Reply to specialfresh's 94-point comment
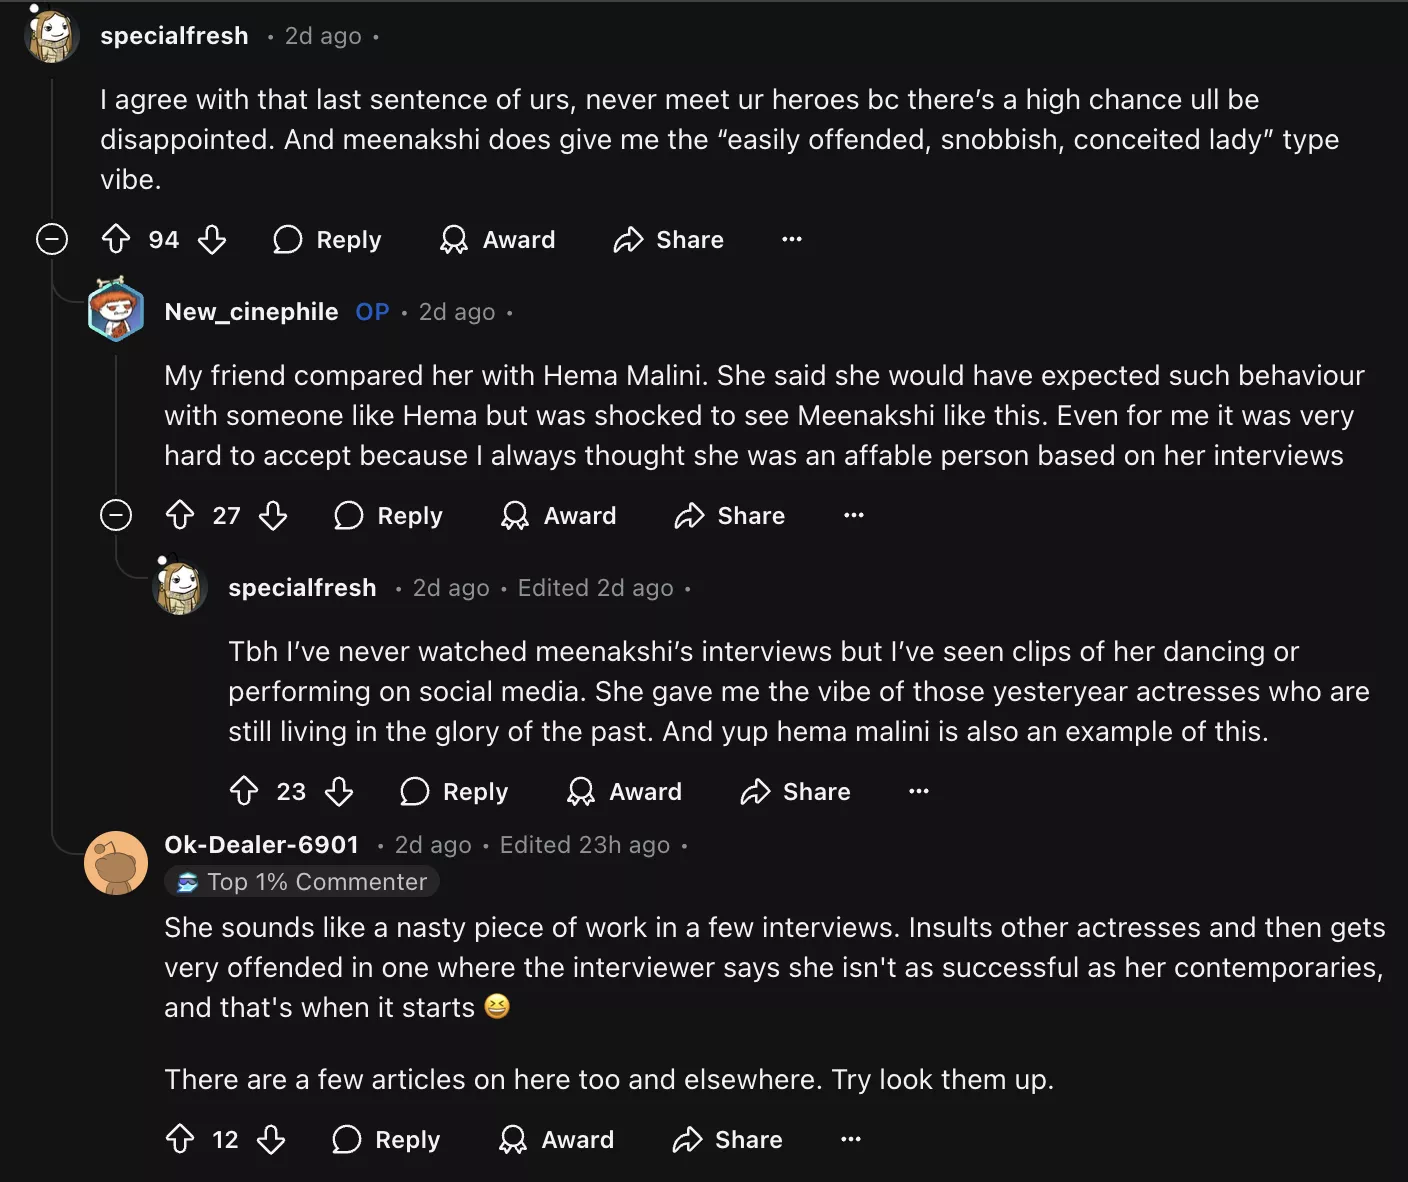1408x1182 pixels. coord(328,239)
